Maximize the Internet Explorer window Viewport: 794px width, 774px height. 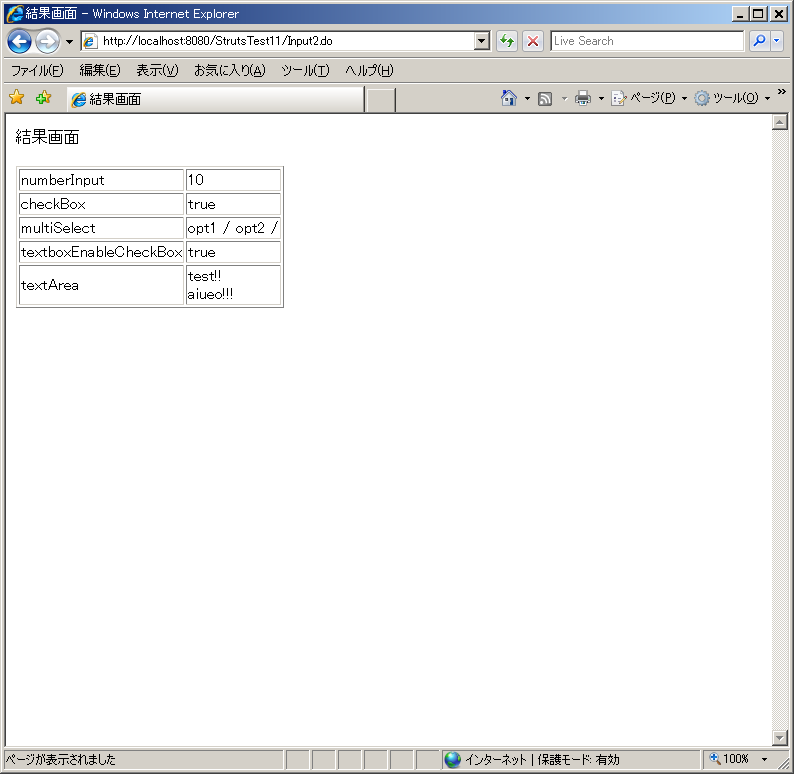pos(758,14)
